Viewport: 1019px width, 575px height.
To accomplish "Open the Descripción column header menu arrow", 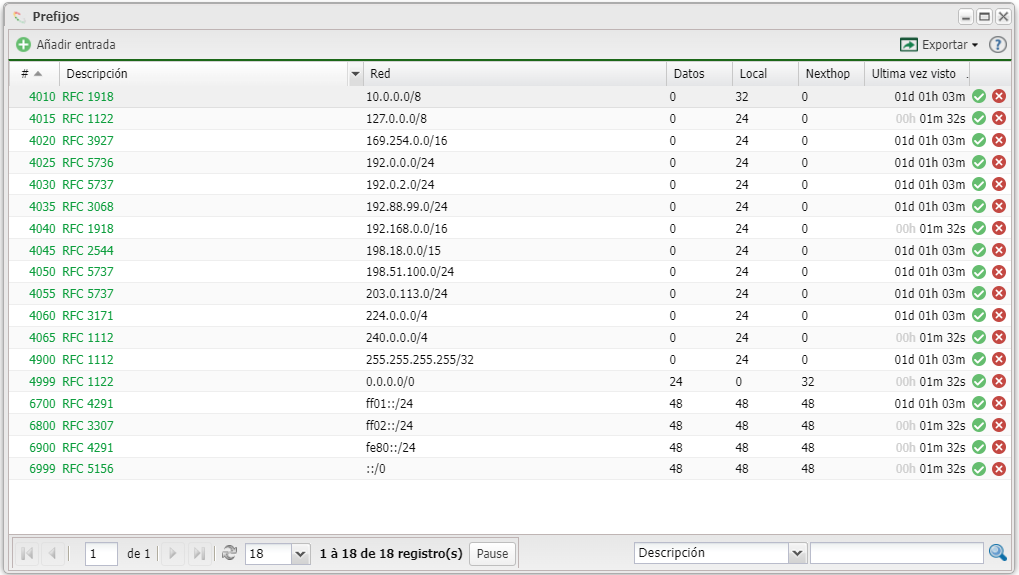I will click(355, 74).
